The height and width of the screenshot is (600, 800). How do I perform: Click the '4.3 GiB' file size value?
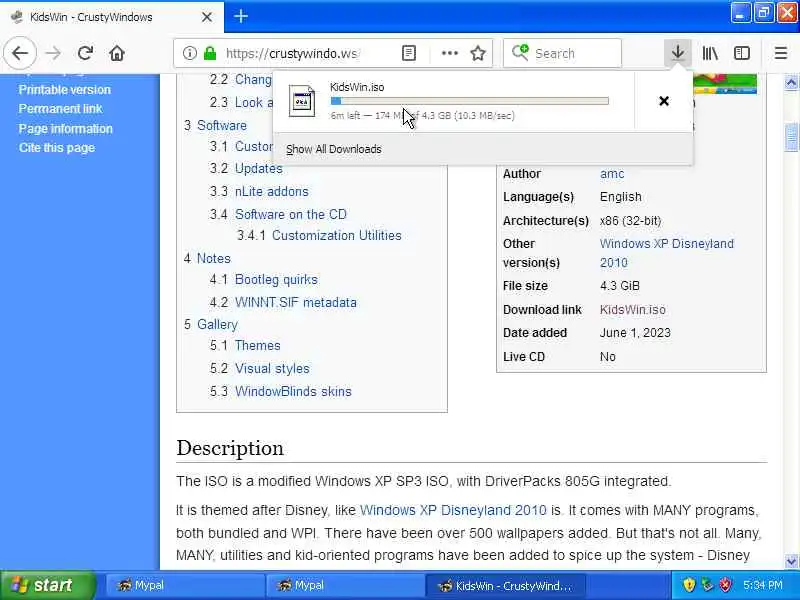[619, 286]
